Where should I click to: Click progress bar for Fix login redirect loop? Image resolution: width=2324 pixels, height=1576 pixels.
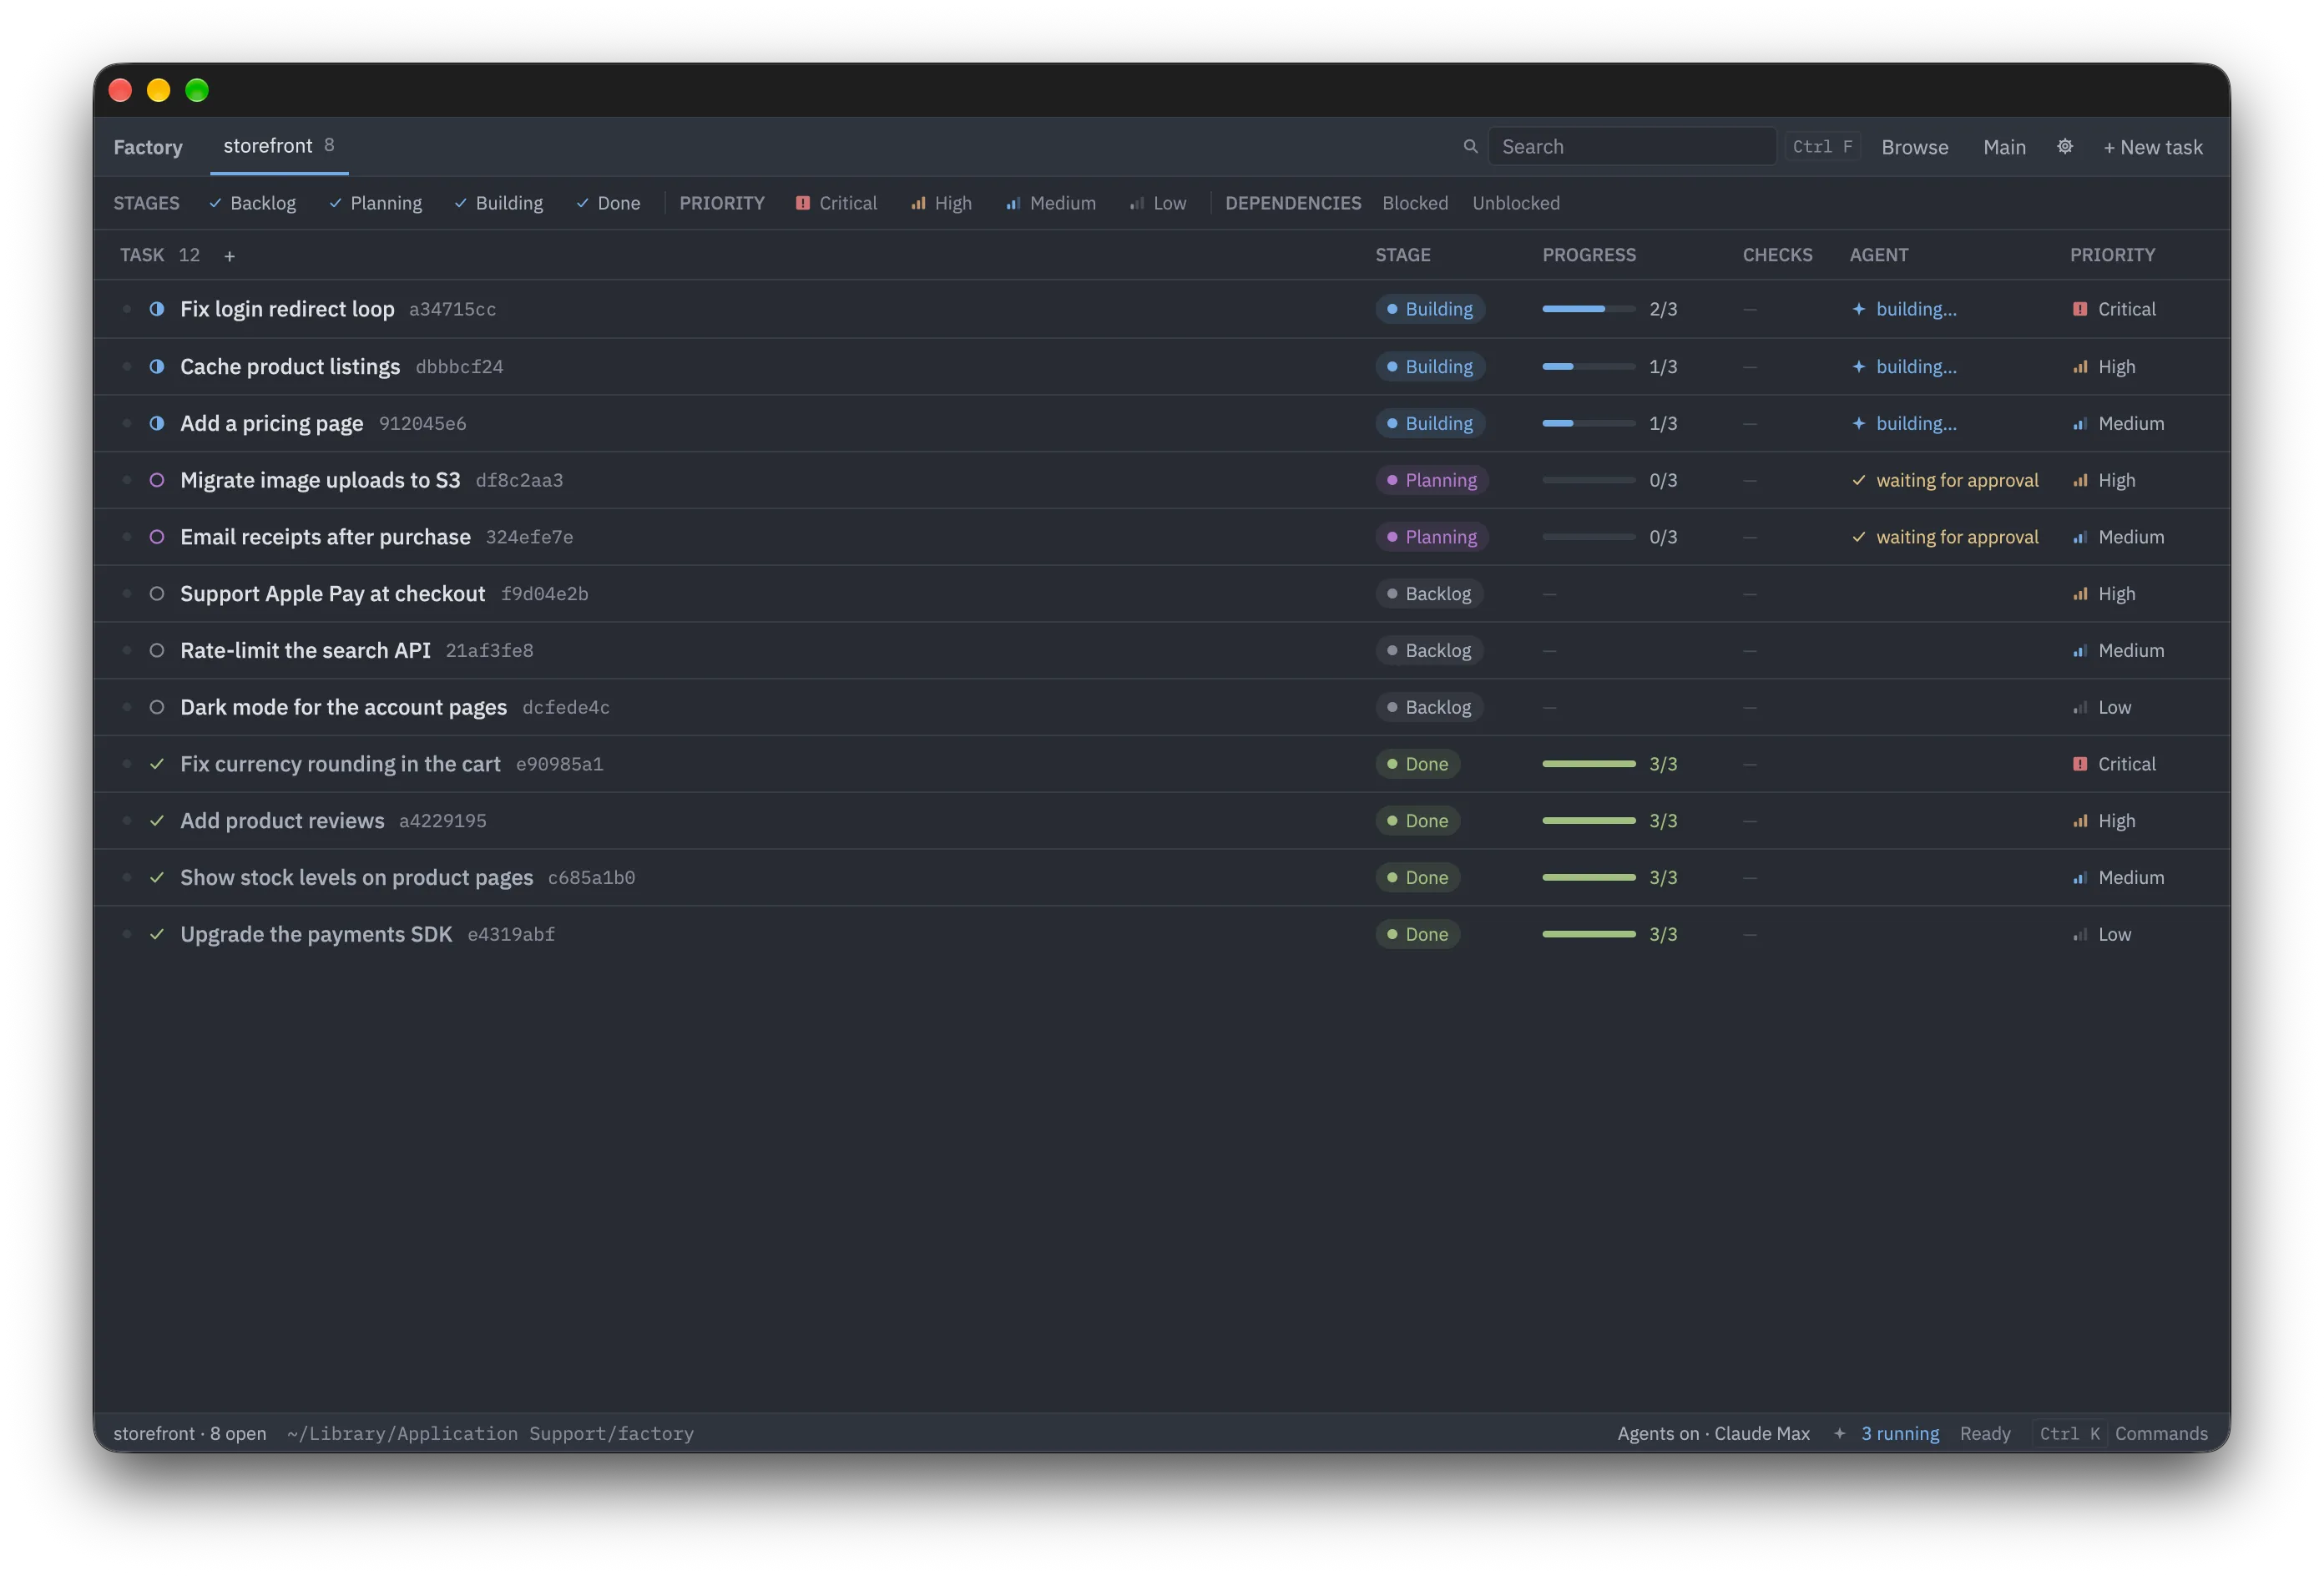[1589, 309]
